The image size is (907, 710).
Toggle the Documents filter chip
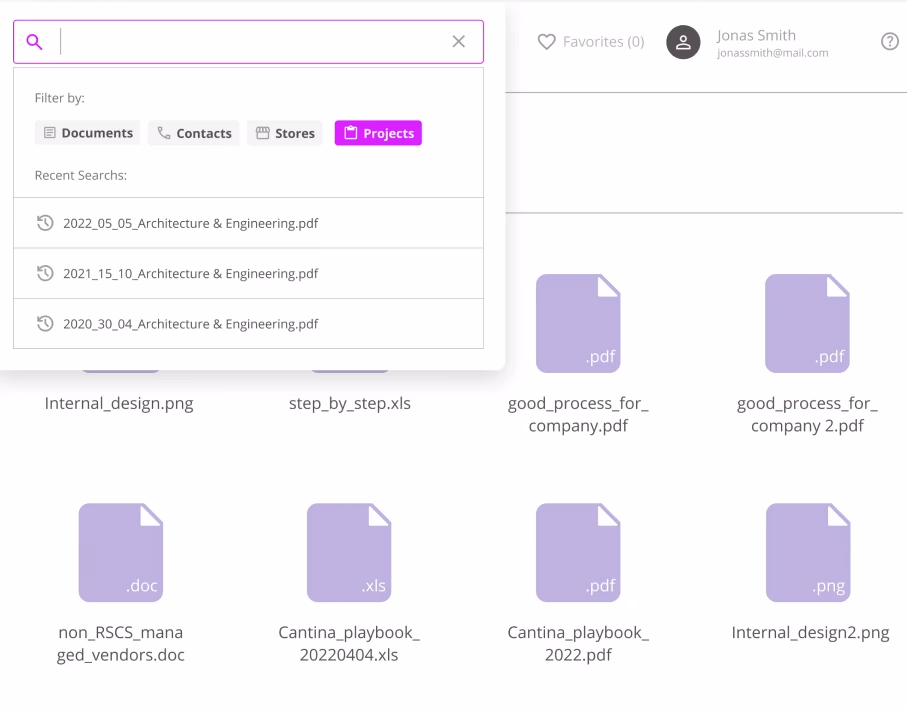click(x=88, y=133)
